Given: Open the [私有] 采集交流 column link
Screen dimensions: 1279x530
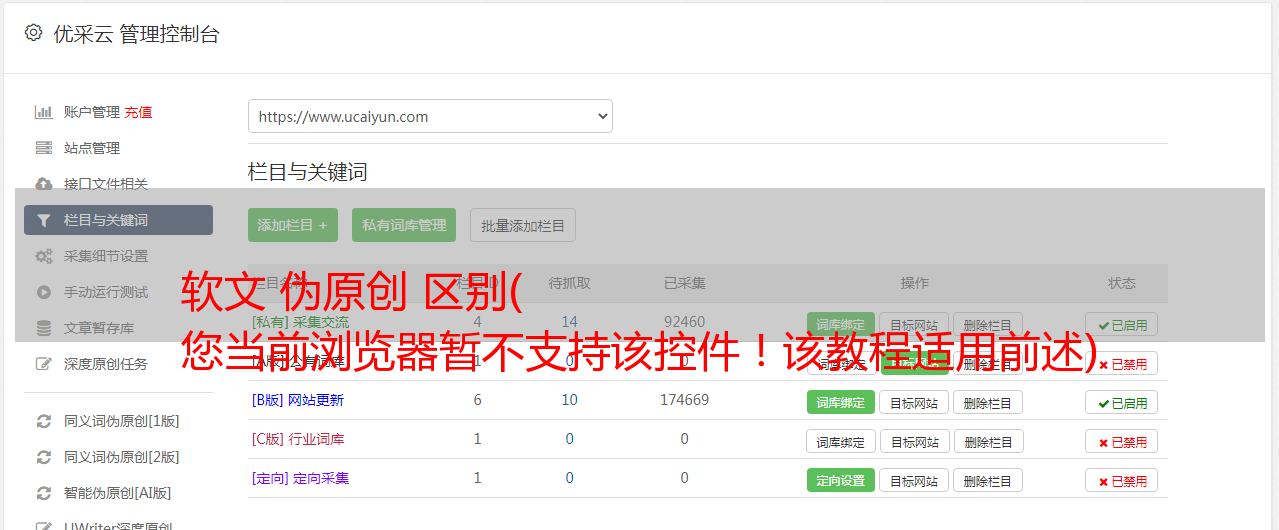Looking at the screenshot, I should 301,322.
